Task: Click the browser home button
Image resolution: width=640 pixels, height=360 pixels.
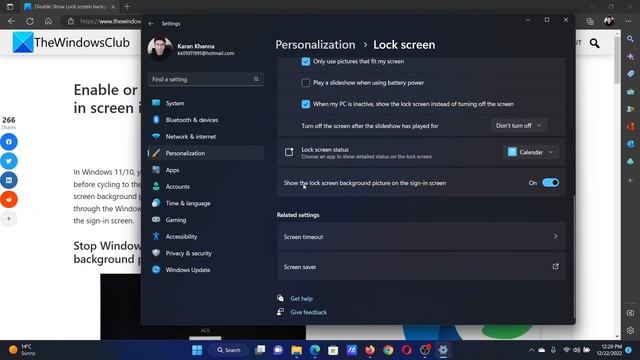Action: [x=48, y=21]
